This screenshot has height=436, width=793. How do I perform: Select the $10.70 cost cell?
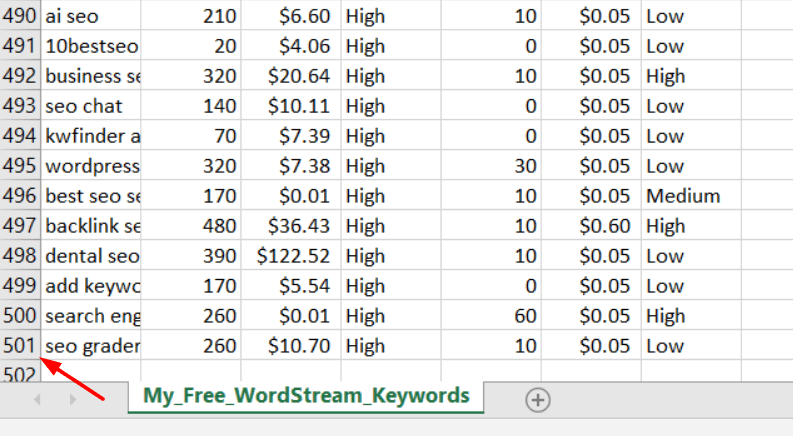[x=291, y=345]
